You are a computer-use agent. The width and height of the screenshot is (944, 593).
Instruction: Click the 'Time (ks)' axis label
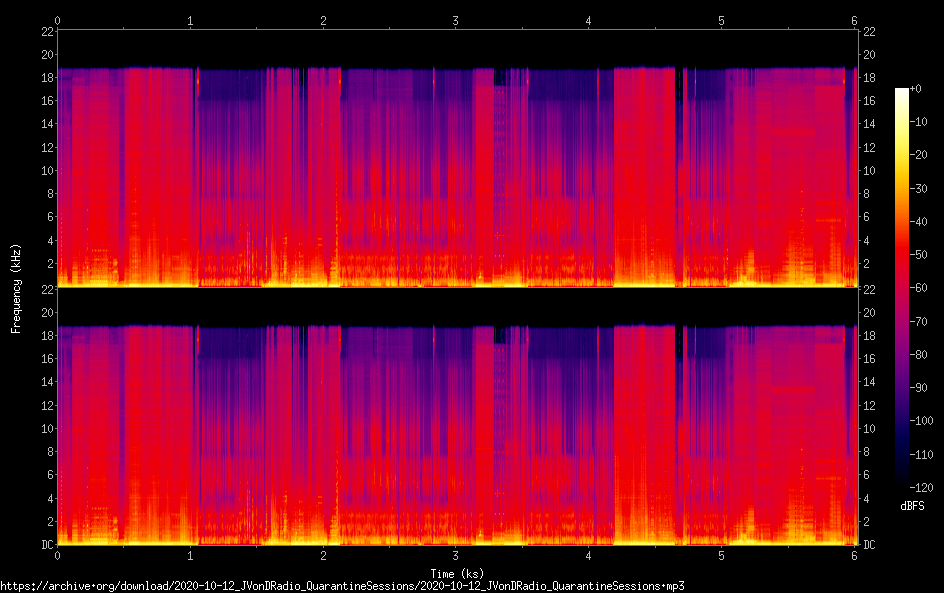(x=457, y=574)
